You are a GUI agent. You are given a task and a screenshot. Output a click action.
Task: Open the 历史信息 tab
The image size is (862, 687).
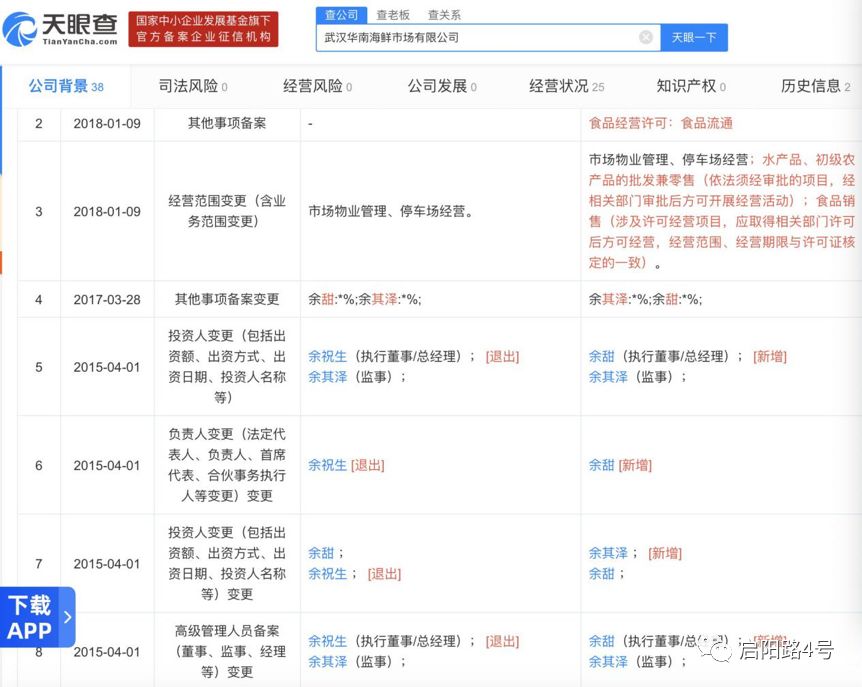click(x=816, y=86)
